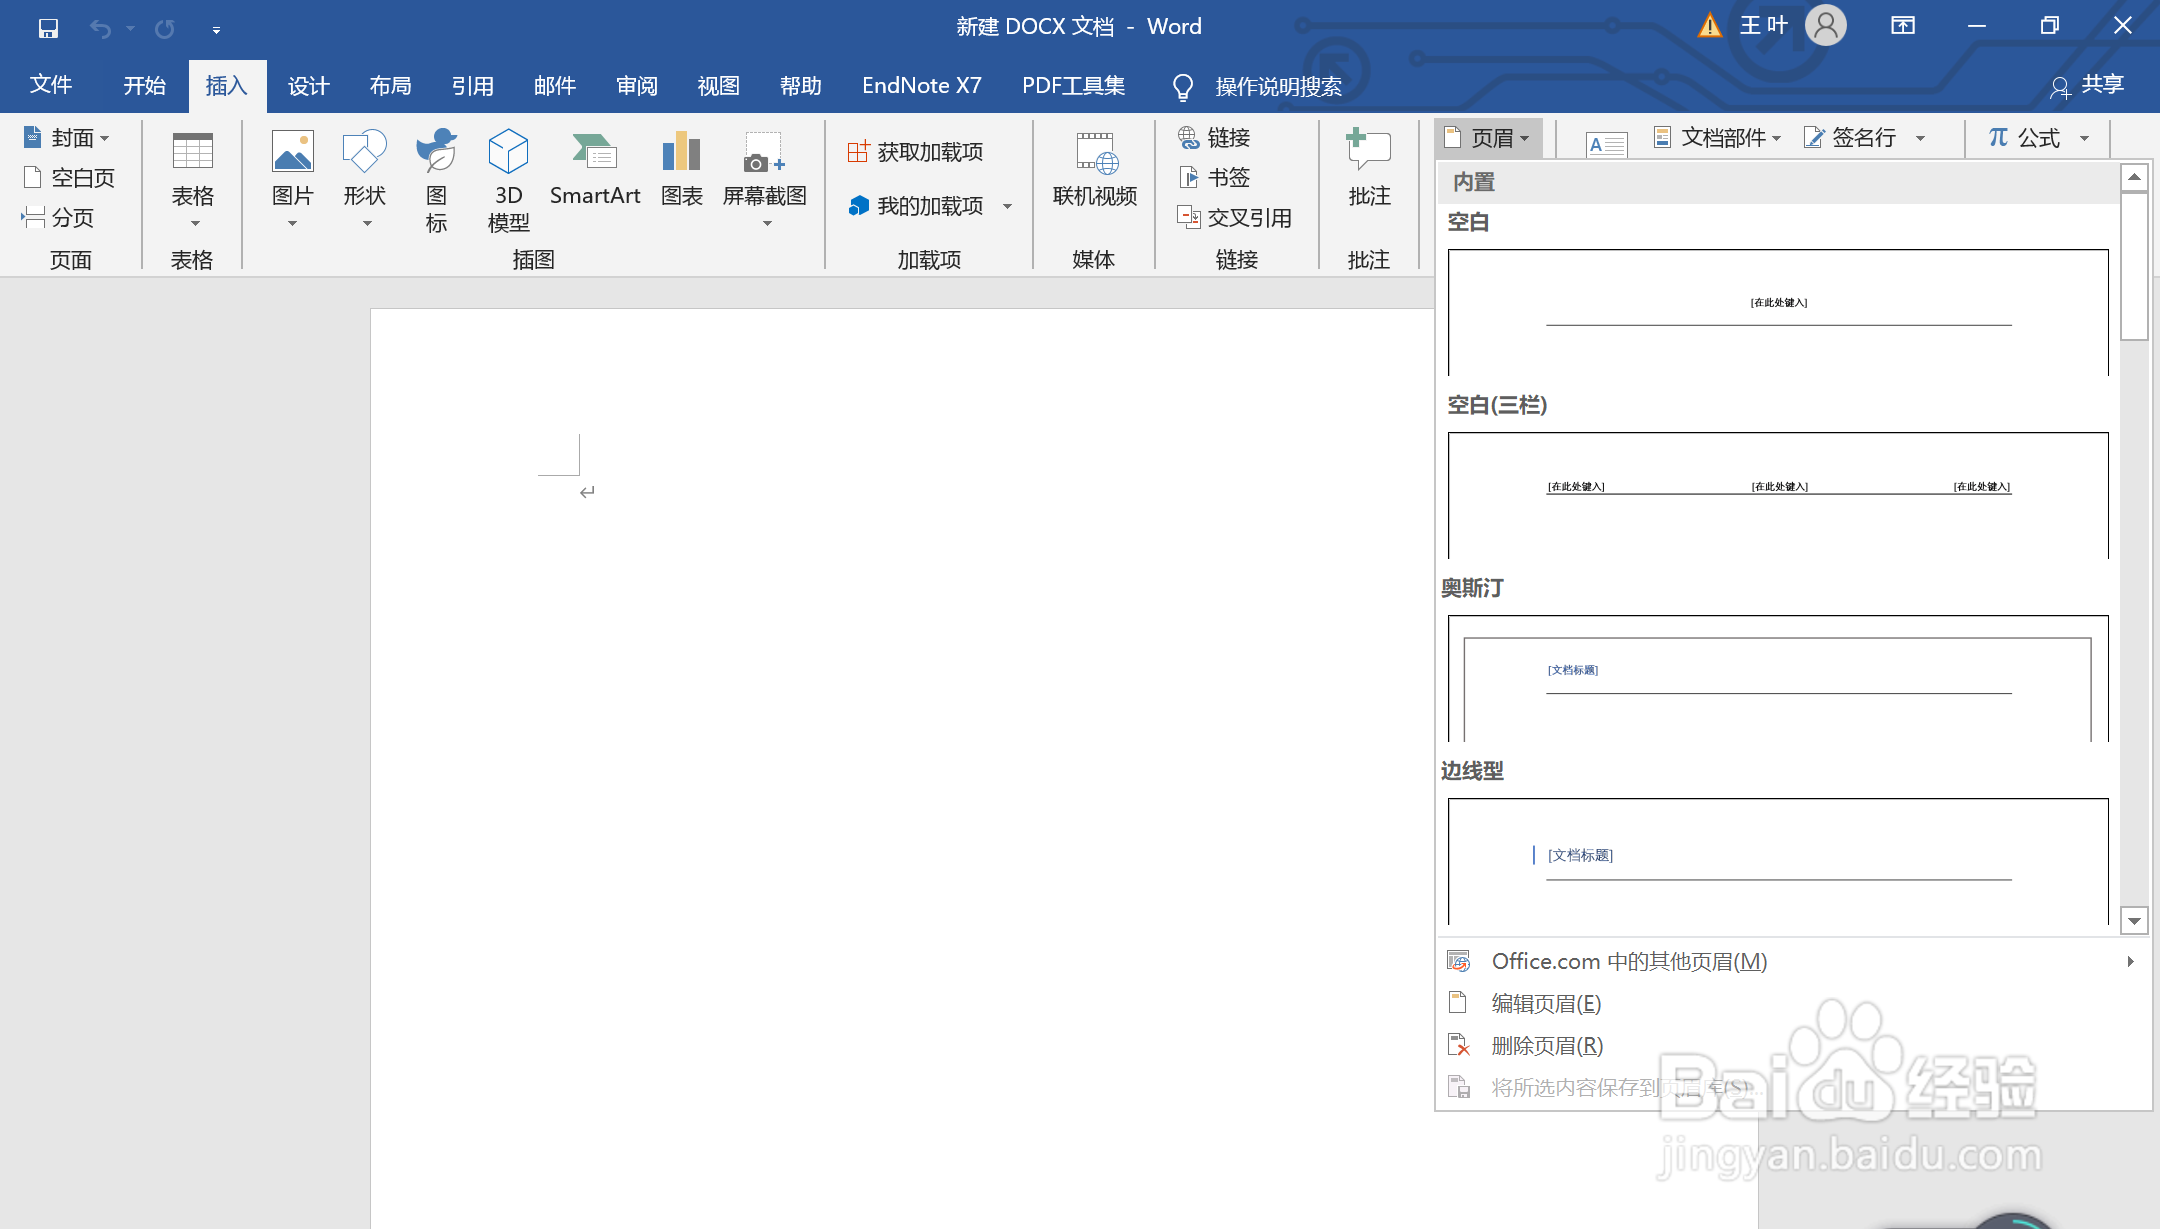This screenshot has height=1229, width=2160.
Task: Expand the 屏幕截图 screenshot dropdown
Action: pos(767,224)
